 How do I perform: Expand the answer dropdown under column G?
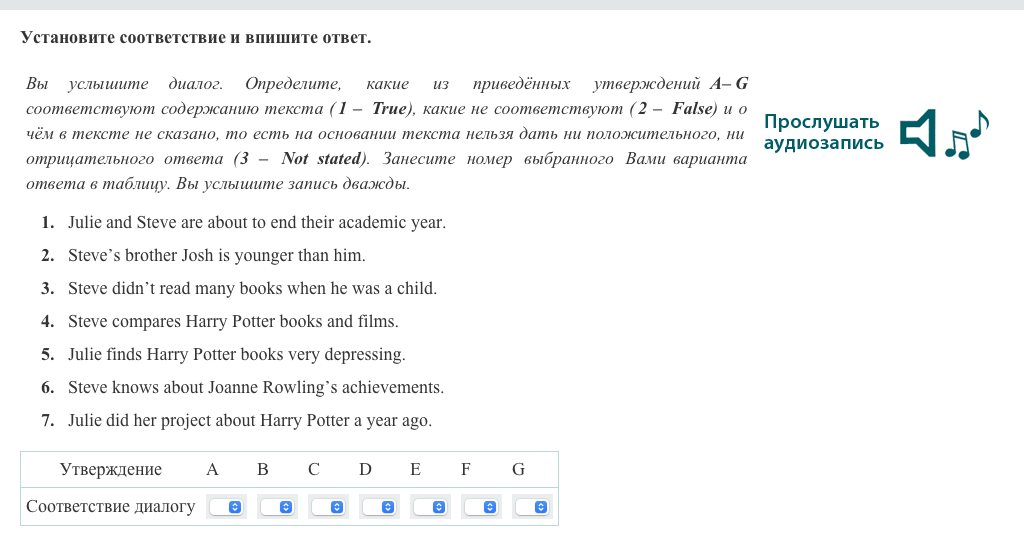[x=531, y=507]
